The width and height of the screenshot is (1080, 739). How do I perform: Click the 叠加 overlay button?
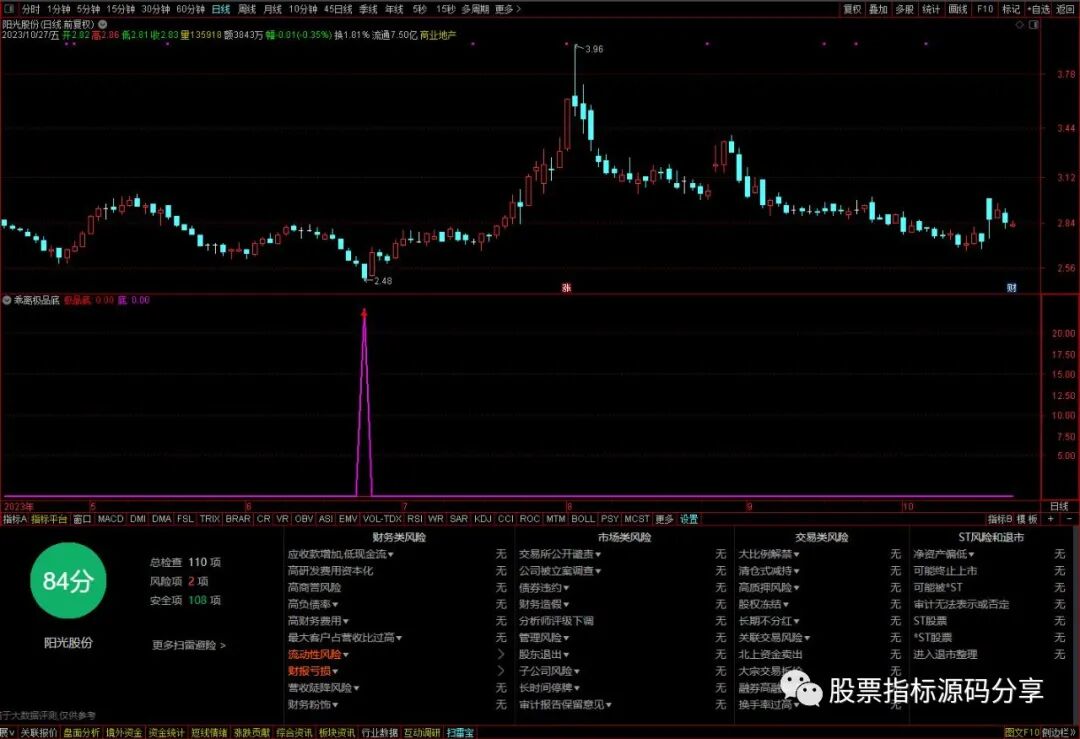pos(878,9)
